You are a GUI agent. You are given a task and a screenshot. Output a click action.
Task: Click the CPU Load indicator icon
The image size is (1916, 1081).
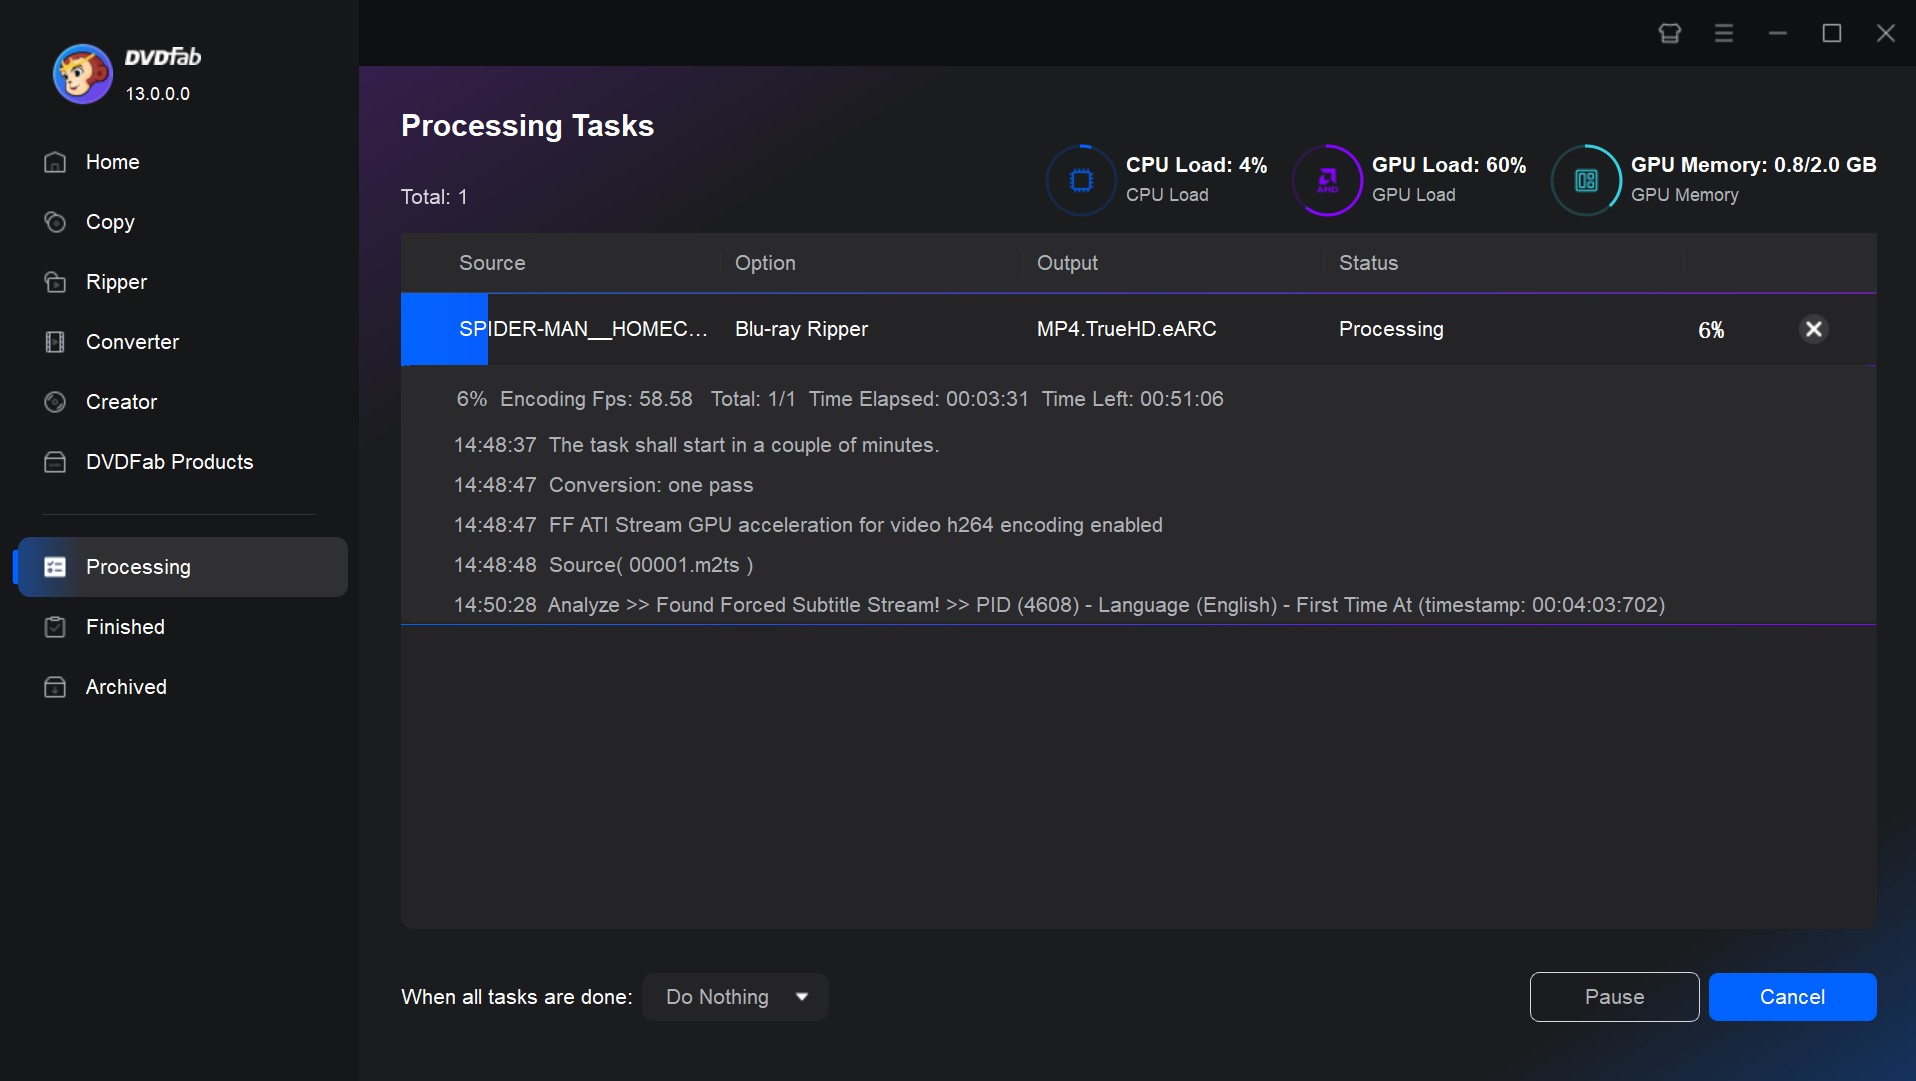click(x=1081, y=180)
